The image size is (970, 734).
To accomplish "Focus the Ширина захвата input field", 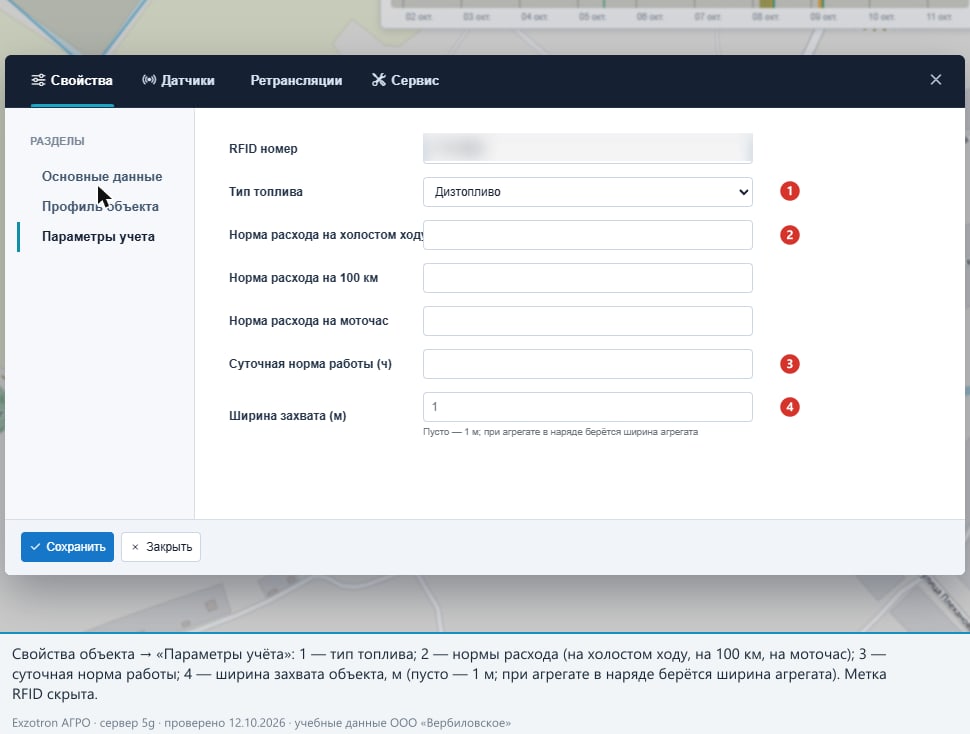I will [588, 407].
